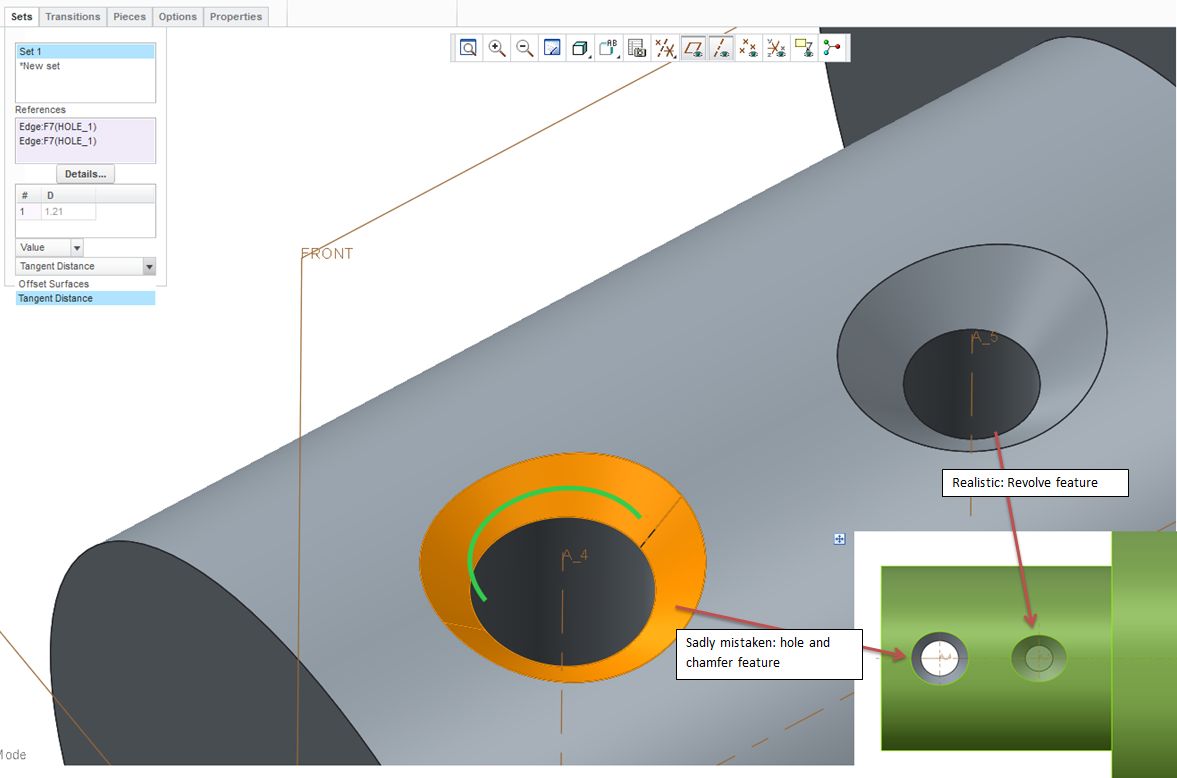This screenshot has height=778, width=1177.
Task: Click the Repaint screen icon
Action: tap(552, 48)
